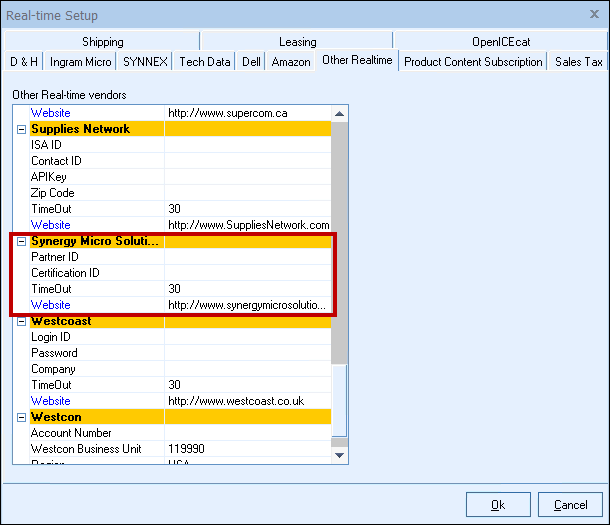Image resolution: width=610 pixels, height=525 pixels.
Task: Click the Cancel button
Action: pos(570,505)
